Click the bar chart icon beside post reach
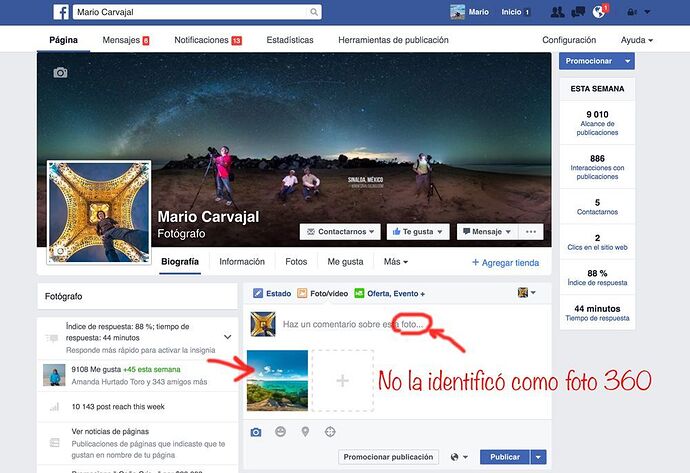 pyautogui.click(x=54, y=407)
